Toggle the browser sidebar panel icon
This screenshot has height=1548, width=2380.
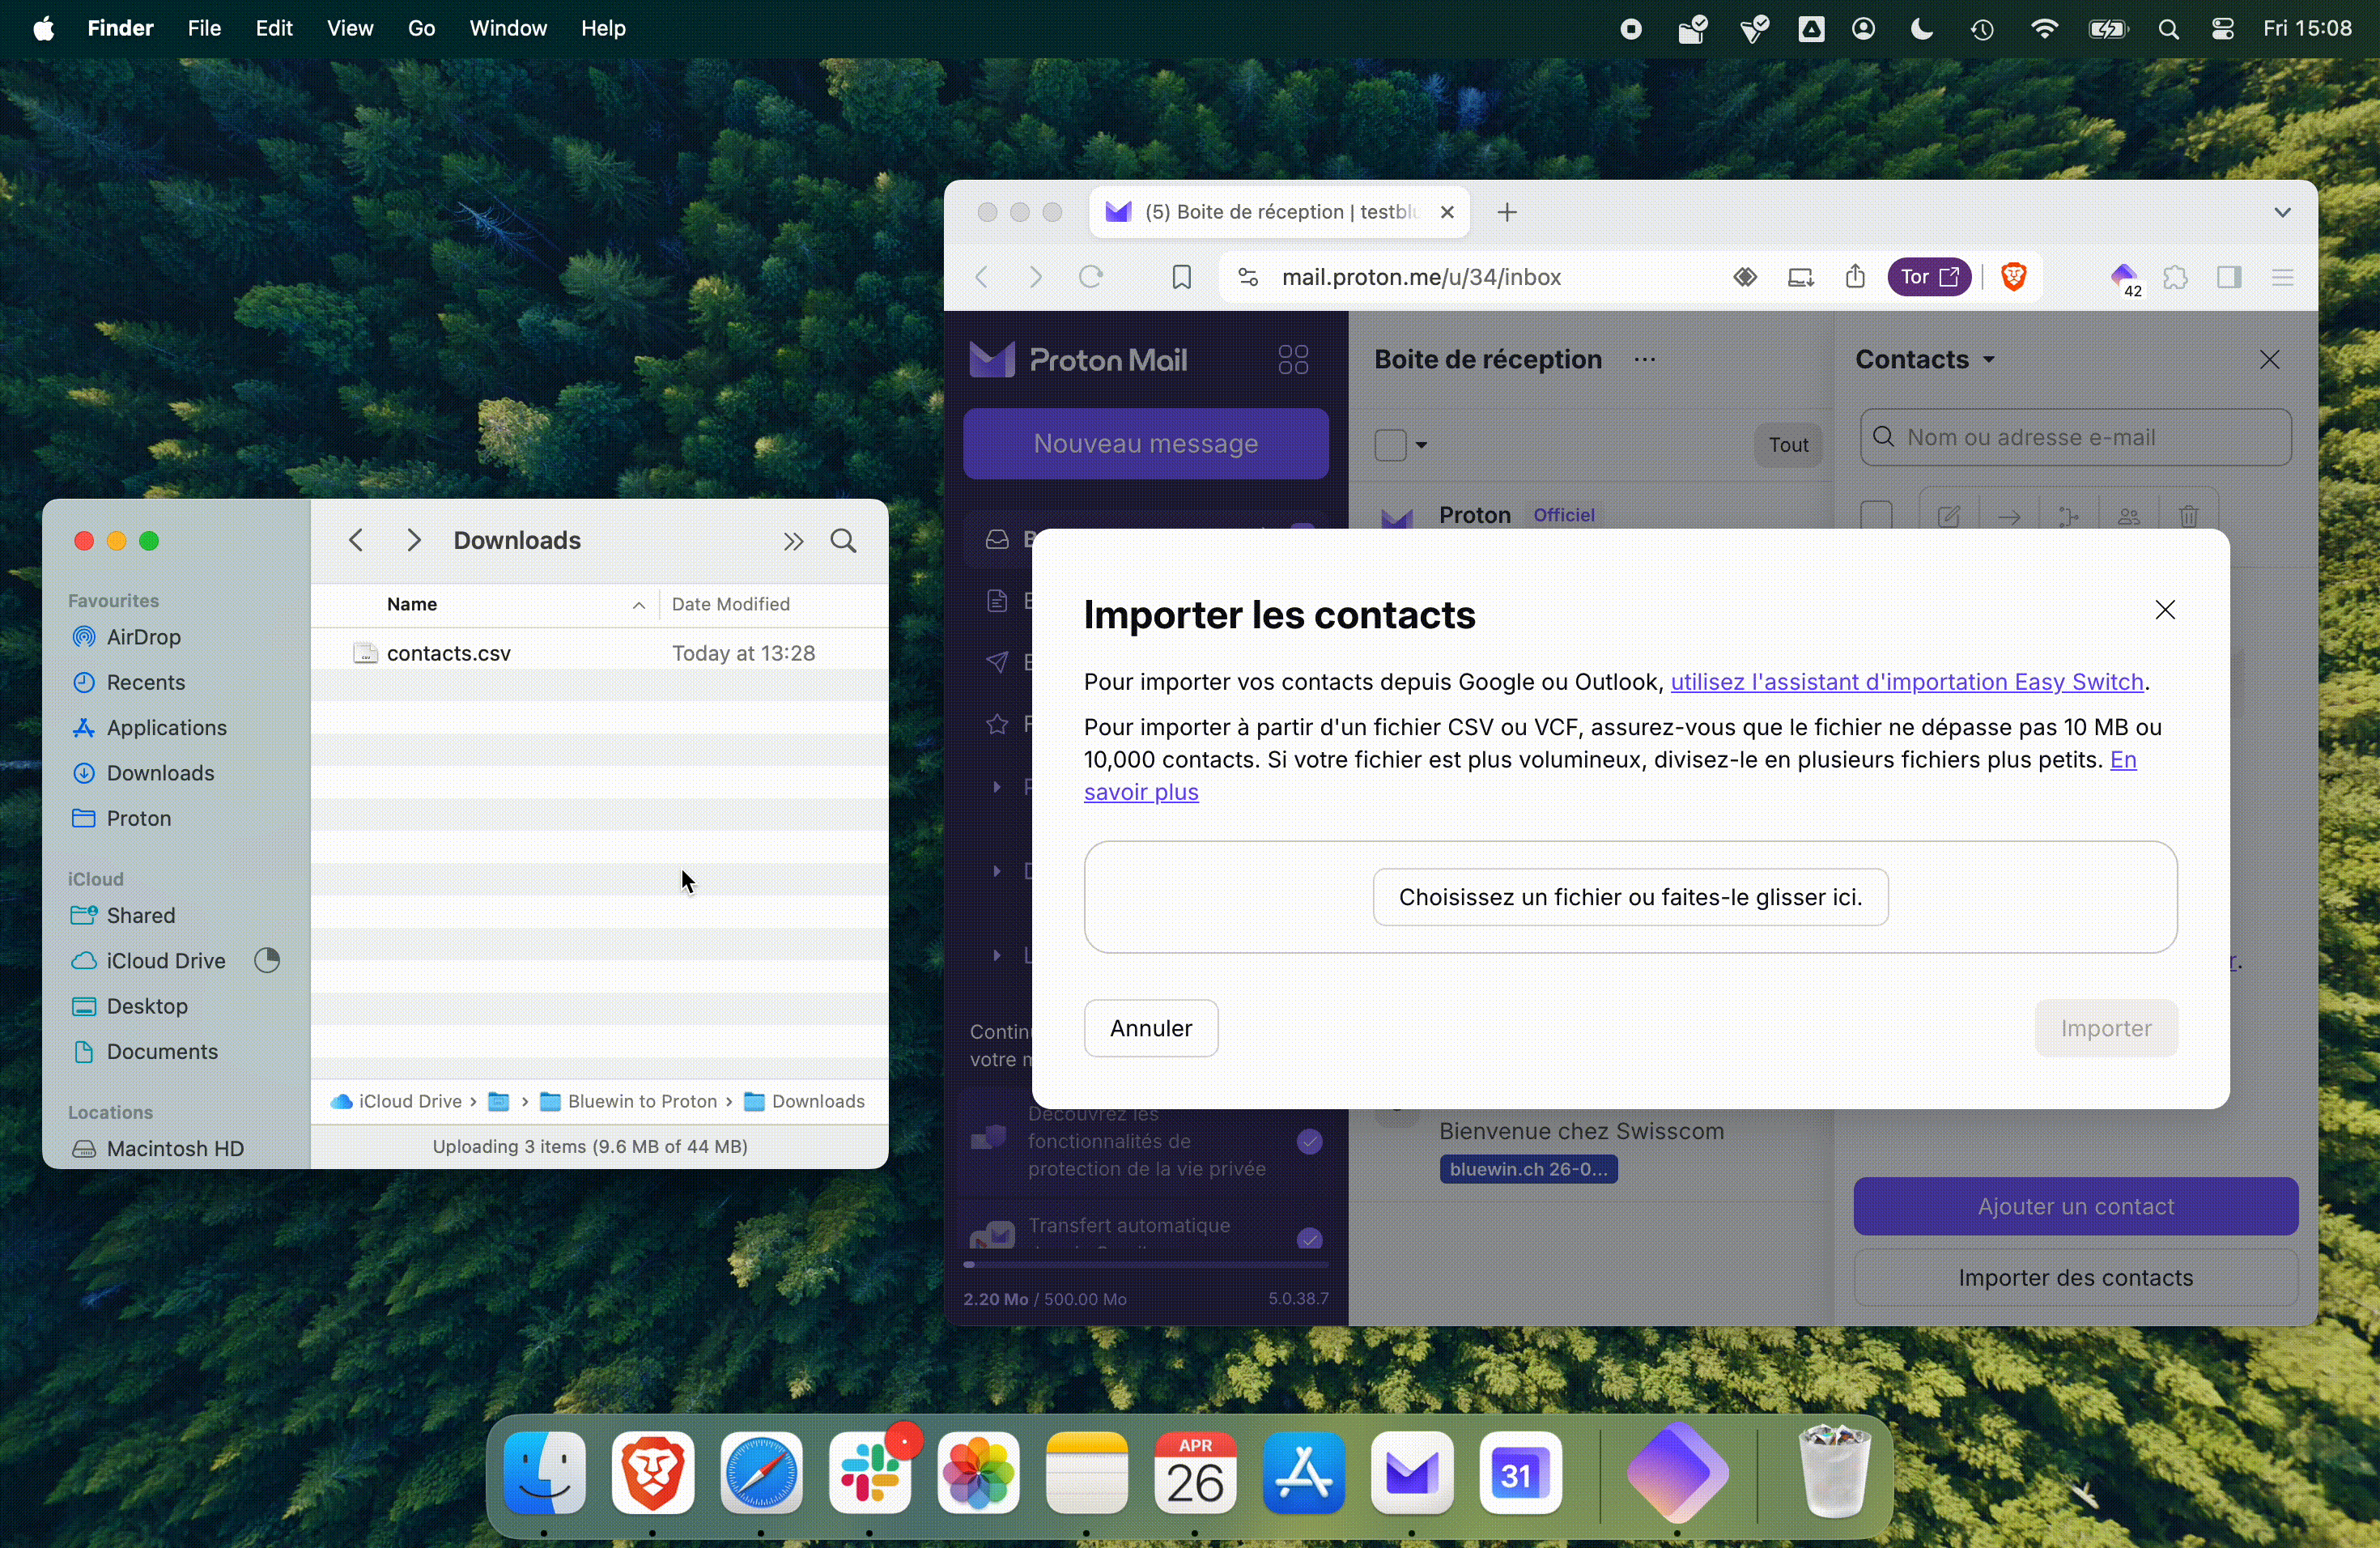[x=2229, y=277]
